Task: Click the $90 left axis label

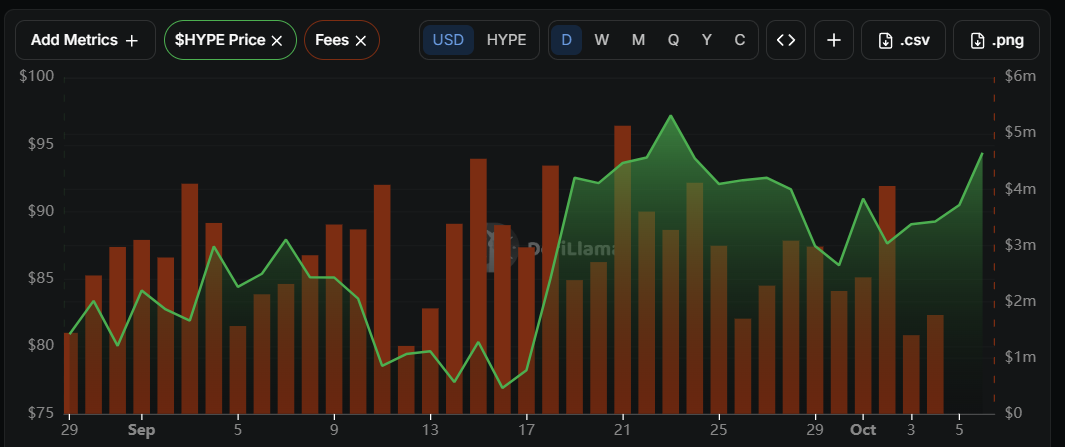Action: (x=40, y=211)
